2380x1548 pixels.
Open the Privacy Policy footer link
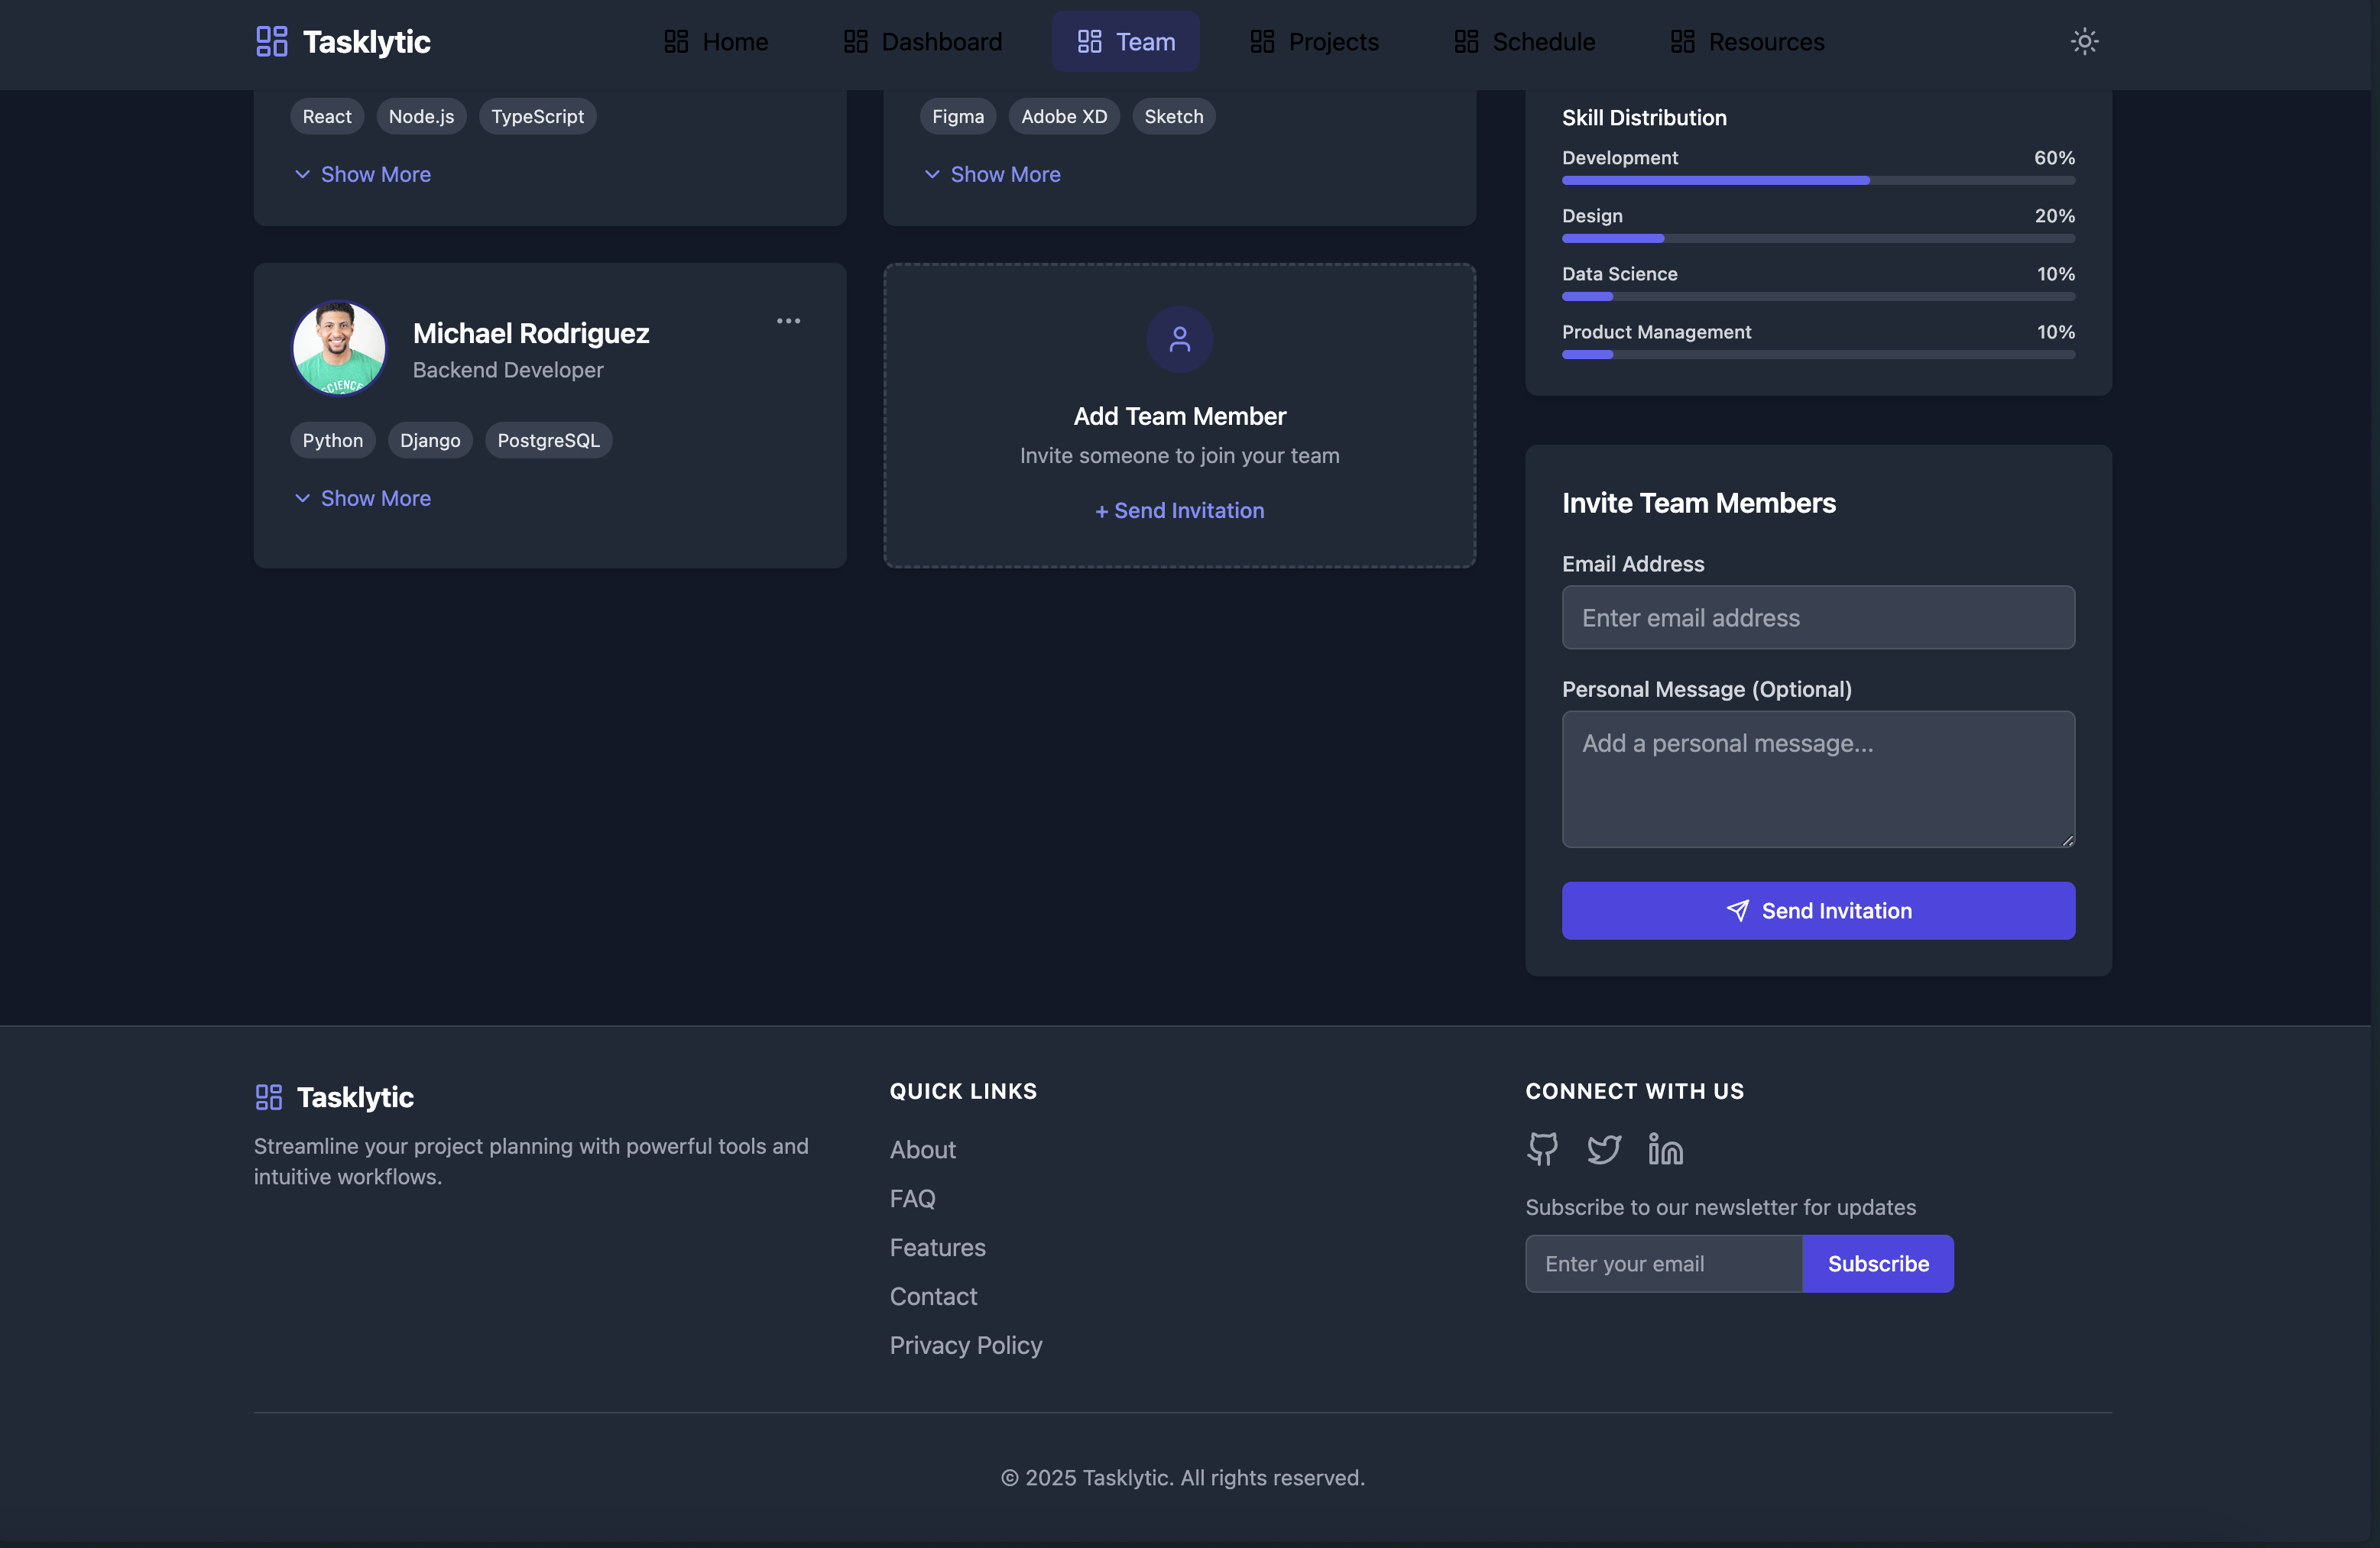[965, 1345]
